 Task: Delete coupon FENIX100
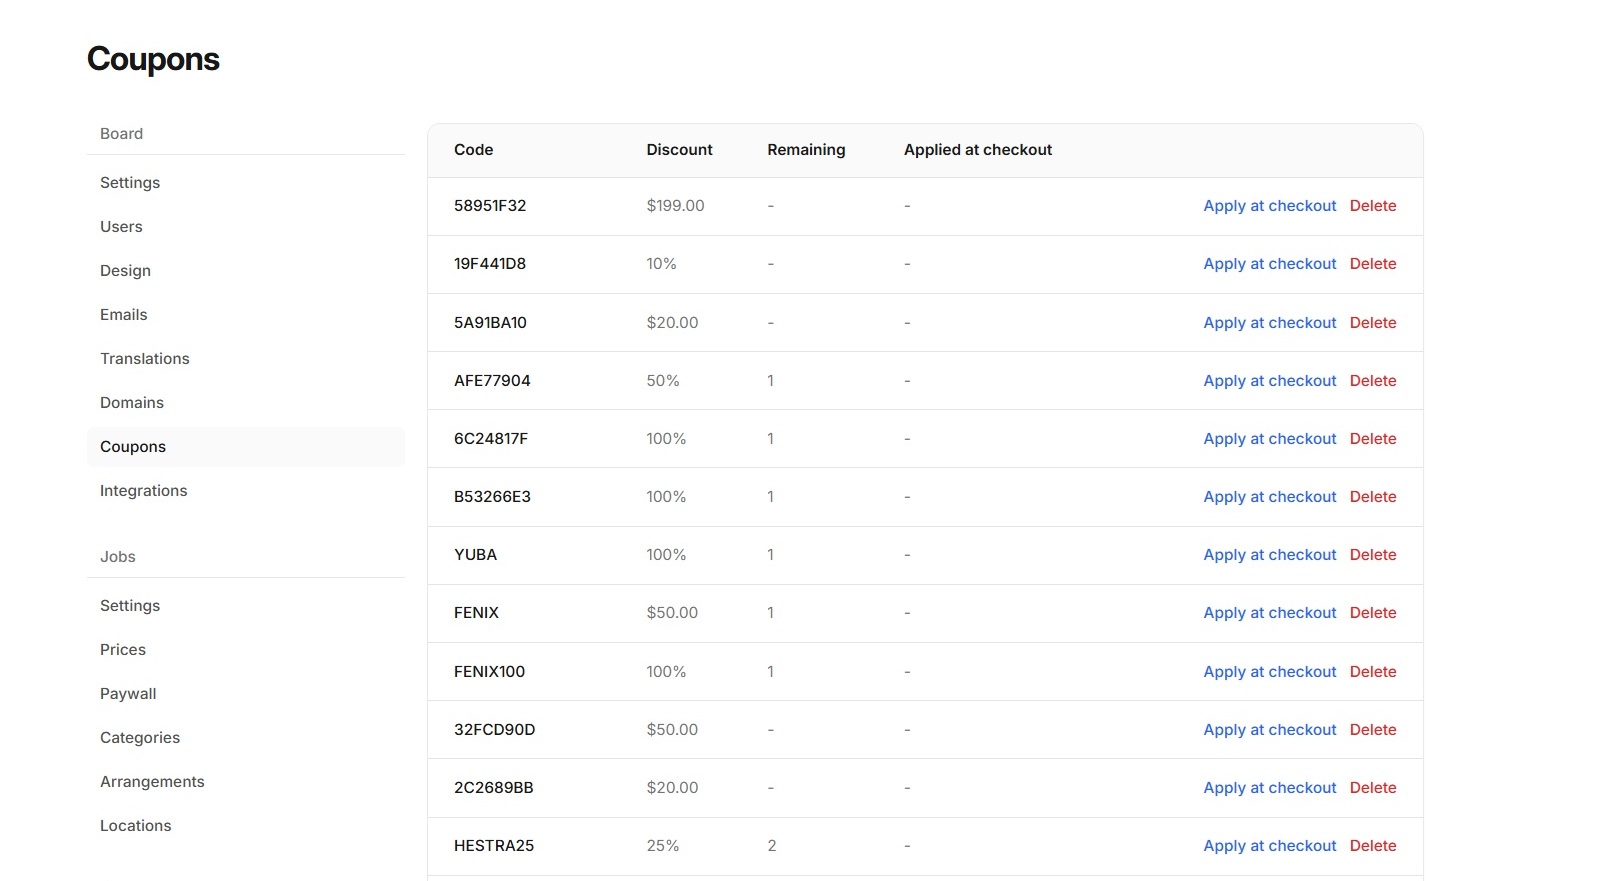[1373, 672]
